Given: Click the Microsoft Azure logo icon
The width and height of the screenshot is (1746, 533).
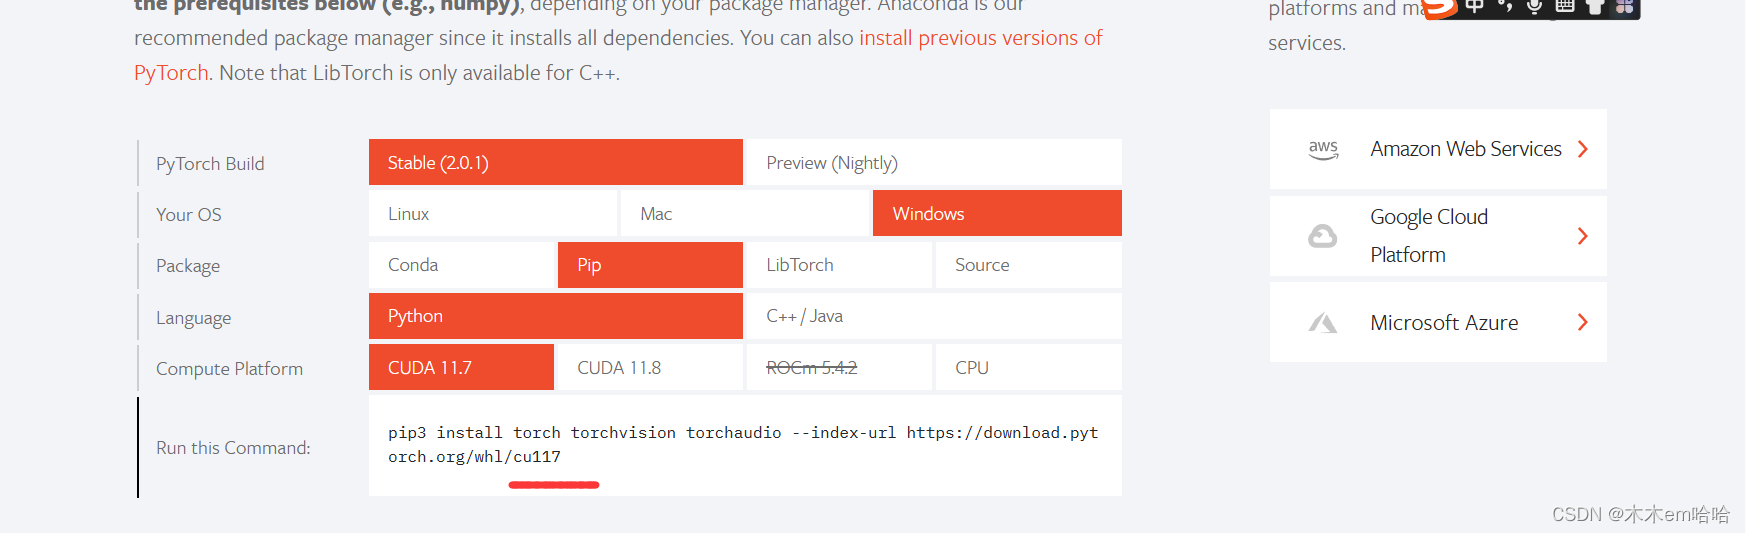Looking at the screenshot, I should (x=1323, y=323).
